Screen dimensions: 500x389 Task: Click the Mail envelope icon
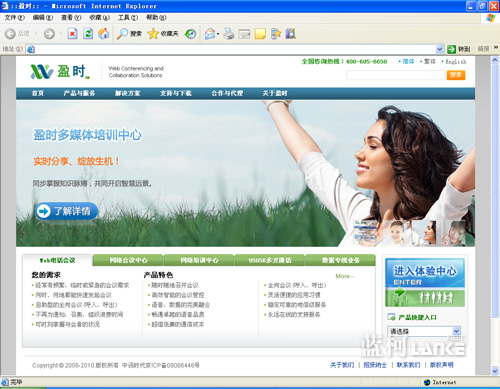(x=210, y=33)
